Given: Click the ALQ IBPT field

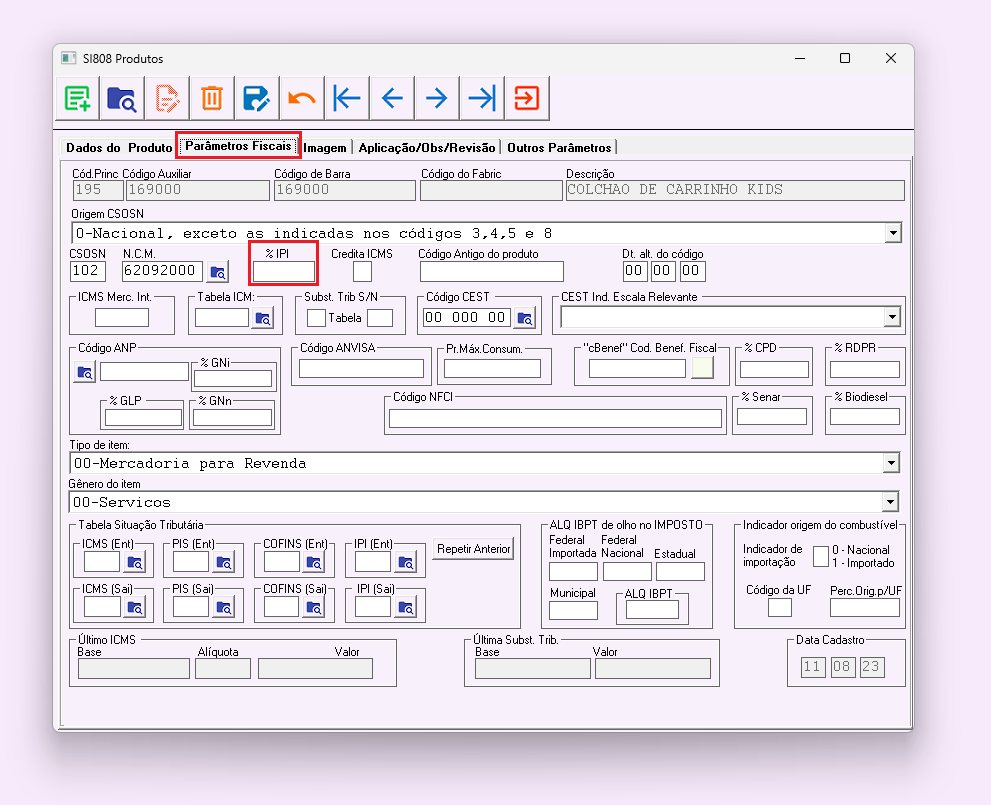Looking at the screenshot, I should tap(652, 610).
